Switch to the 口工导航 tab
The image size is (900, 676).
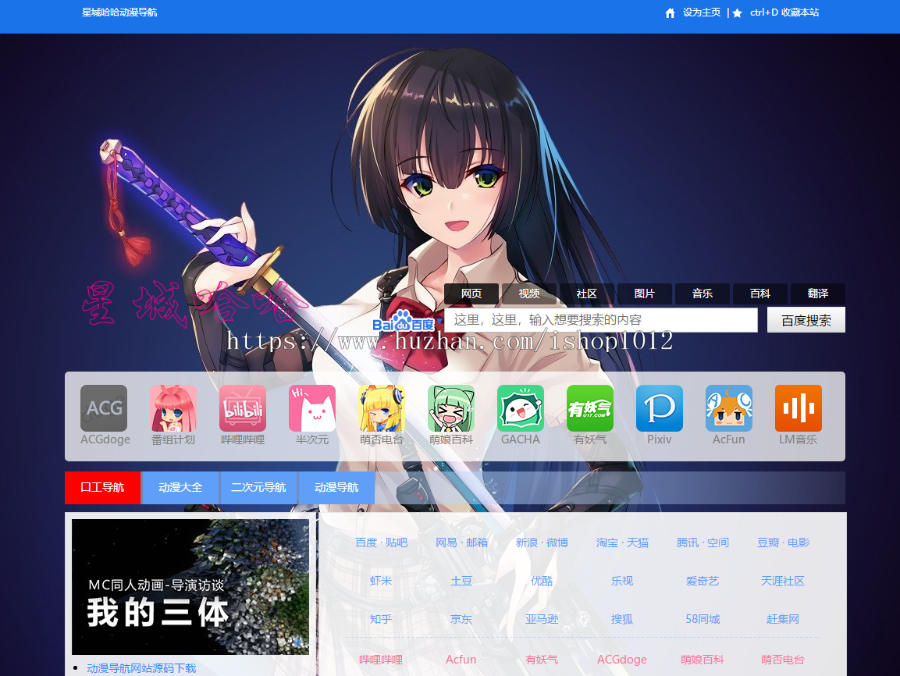tap(103, 488)
